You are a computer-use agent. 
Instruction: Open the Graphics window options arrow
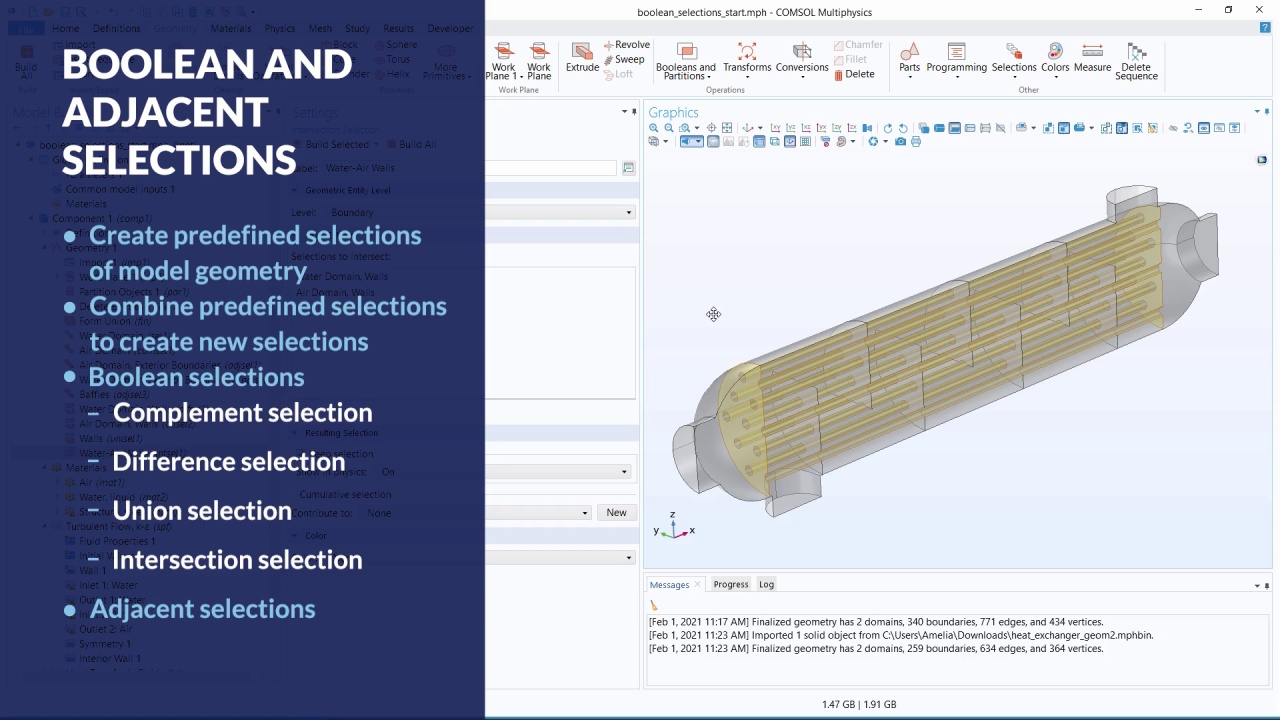pos(1257,111)
